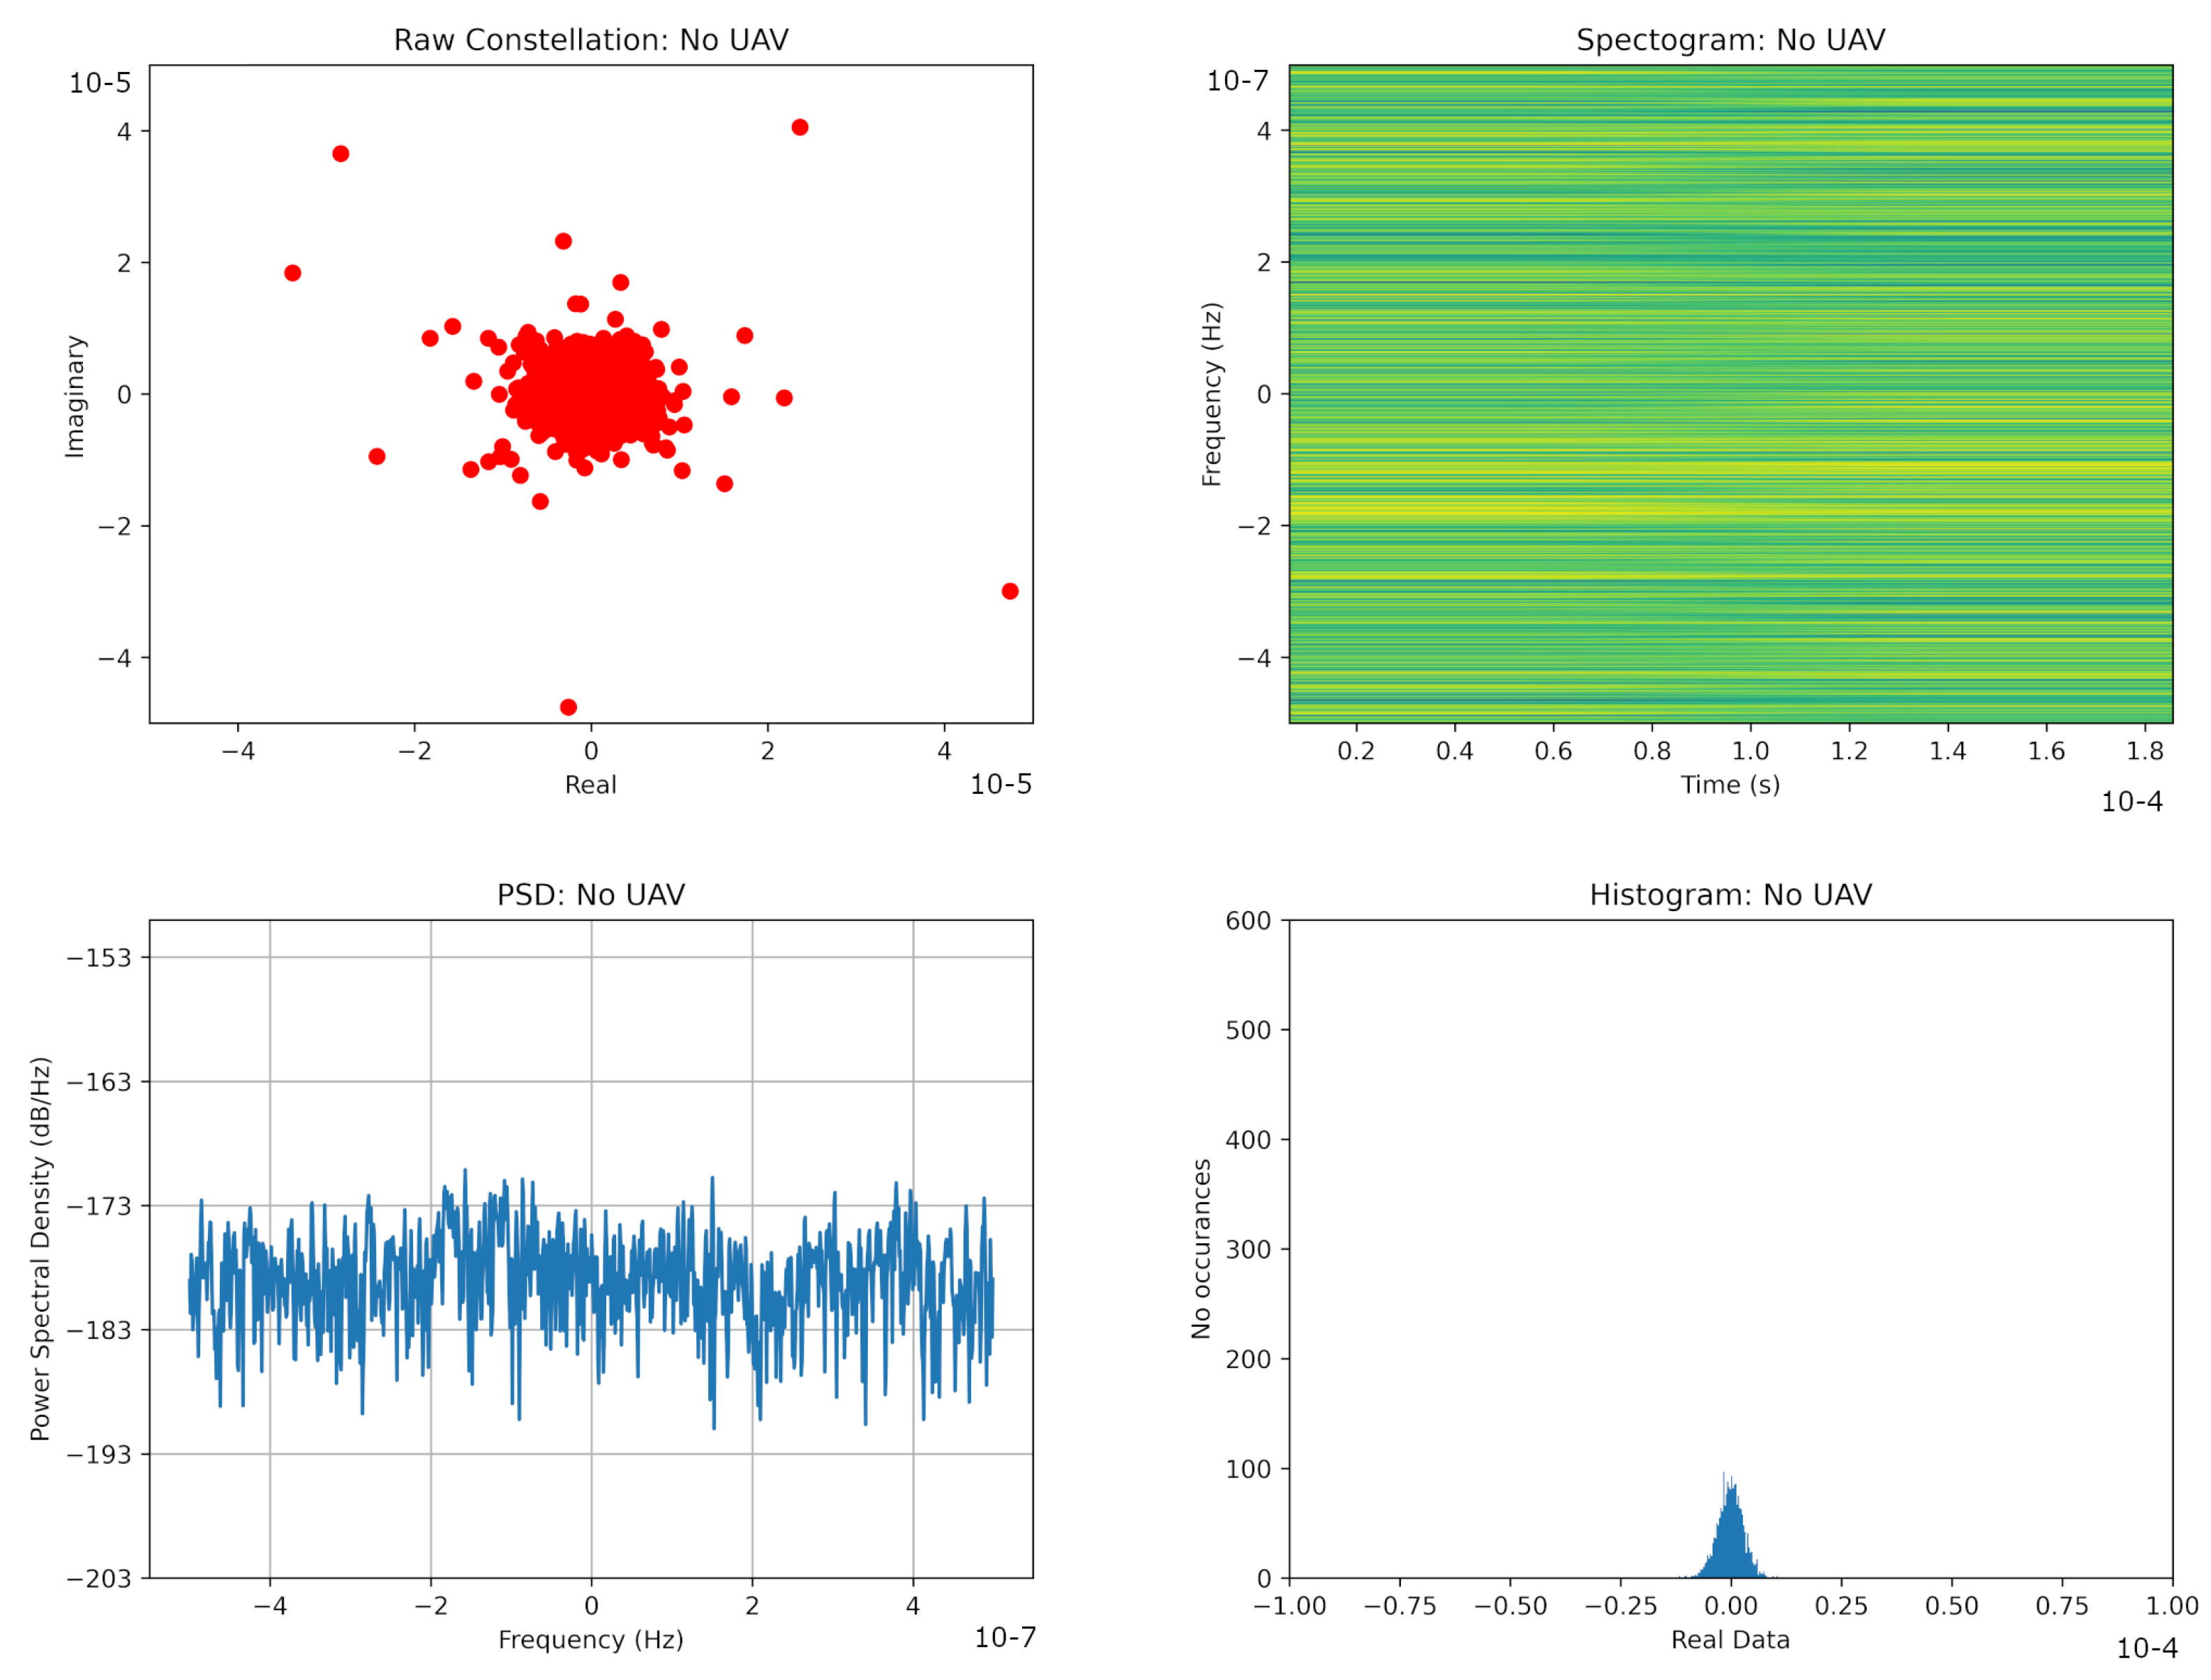The width and height of the screenshot is (2211, 1680).
Task: Click the 'Frequency (Hz)' label under PSD plot
Action: [590, 1639]
